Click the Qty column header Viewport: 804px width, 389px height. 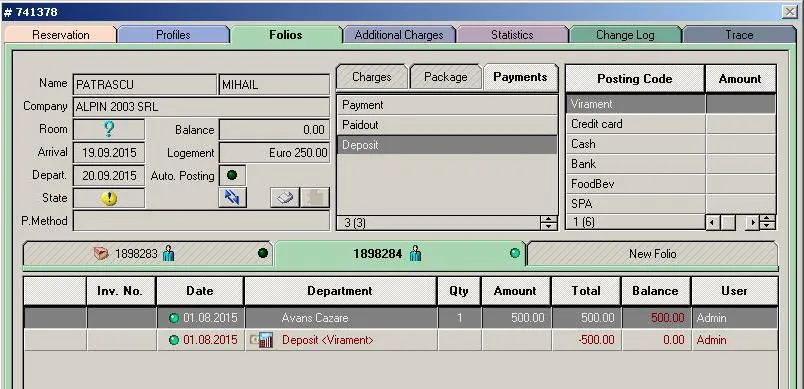click(x=459, y=291)
